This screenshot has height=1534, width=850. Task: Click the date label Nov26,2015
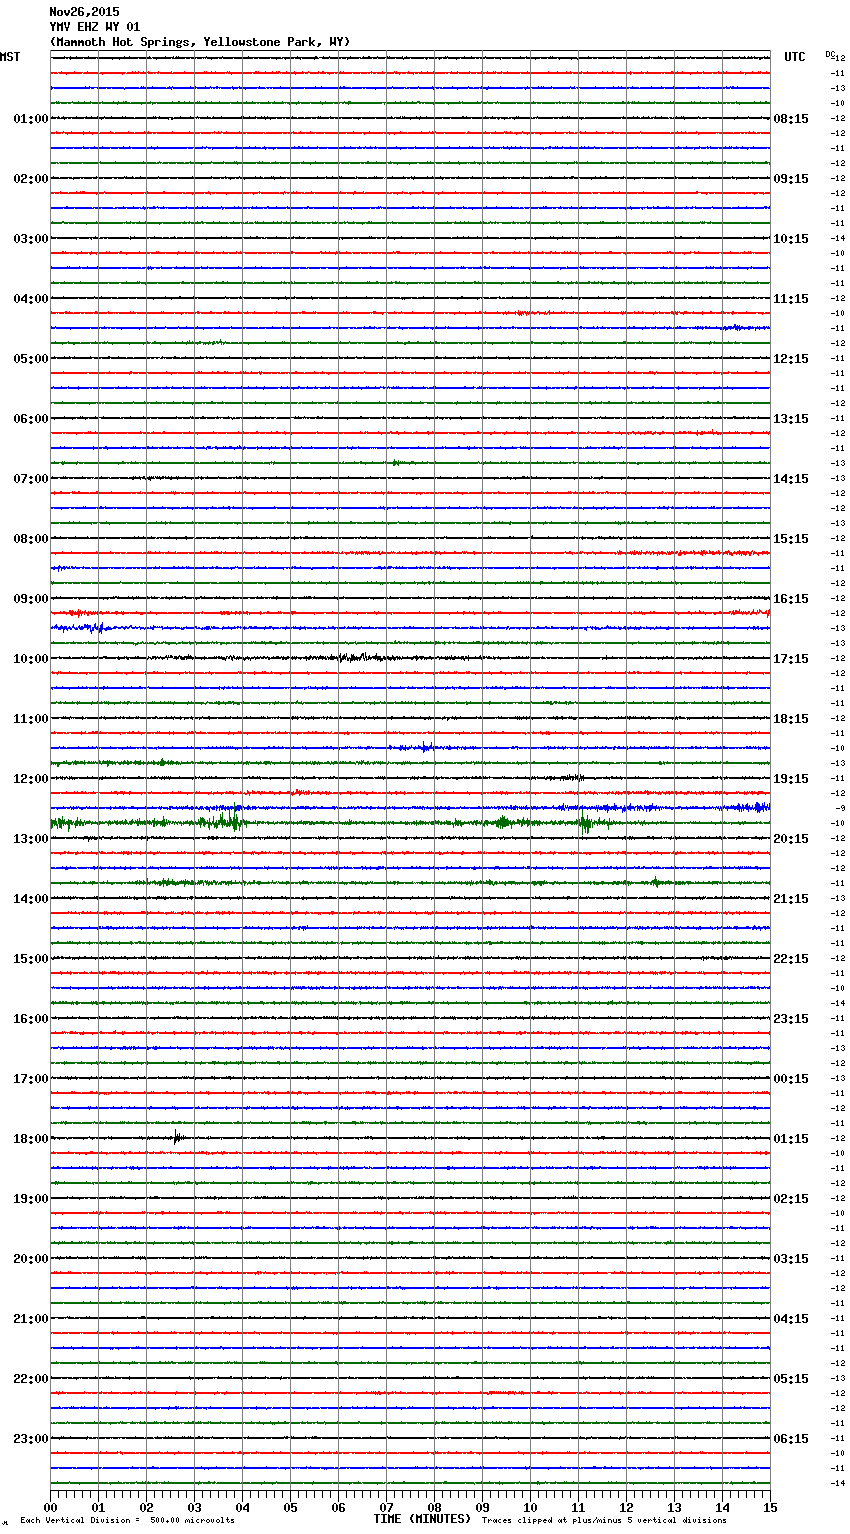pos(84,12)
